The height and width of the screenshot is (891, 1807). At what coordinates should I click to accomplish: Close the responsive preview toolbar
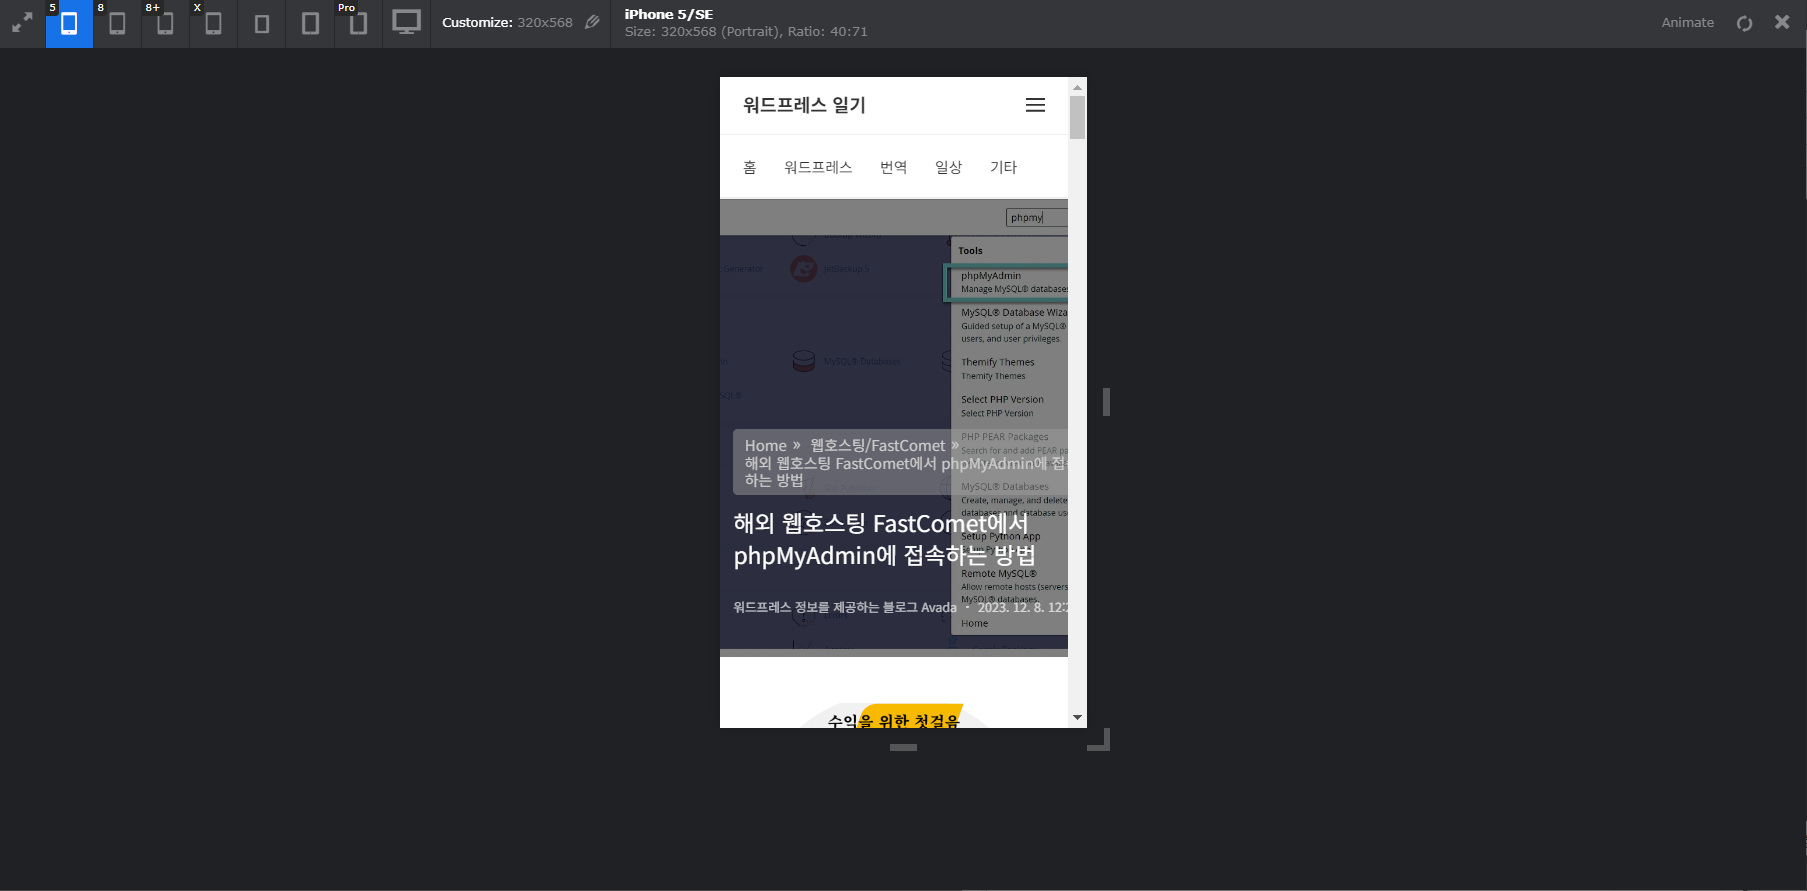tap(1782, 22)
